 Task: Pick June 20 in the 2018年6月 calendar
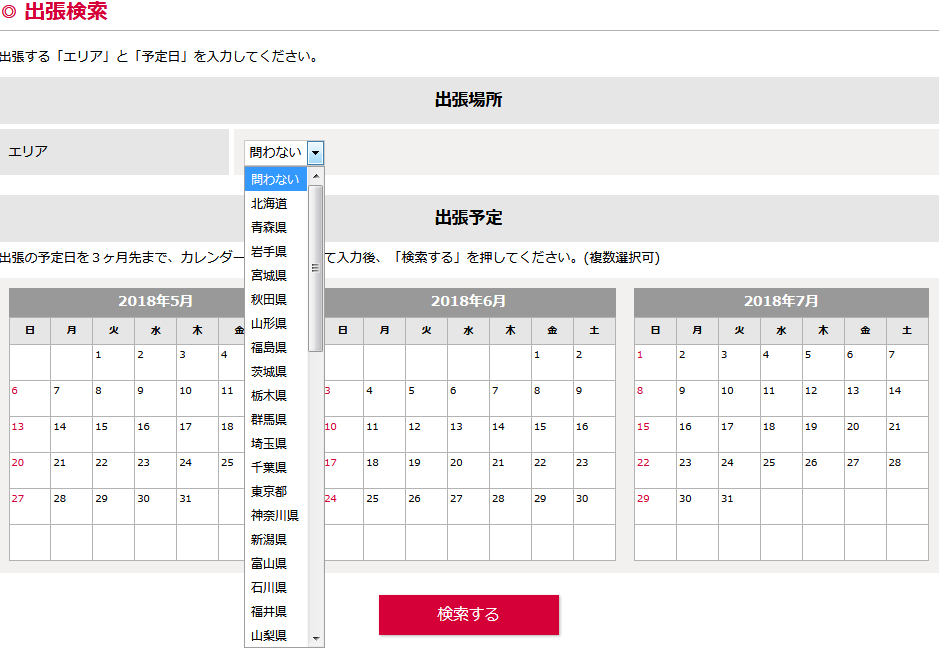[468, 470]
